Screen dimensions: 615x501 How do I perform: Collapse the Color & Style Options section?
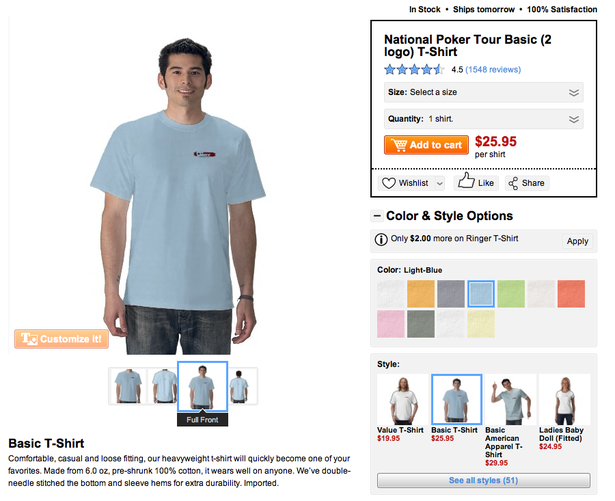[x=377, y=216]
